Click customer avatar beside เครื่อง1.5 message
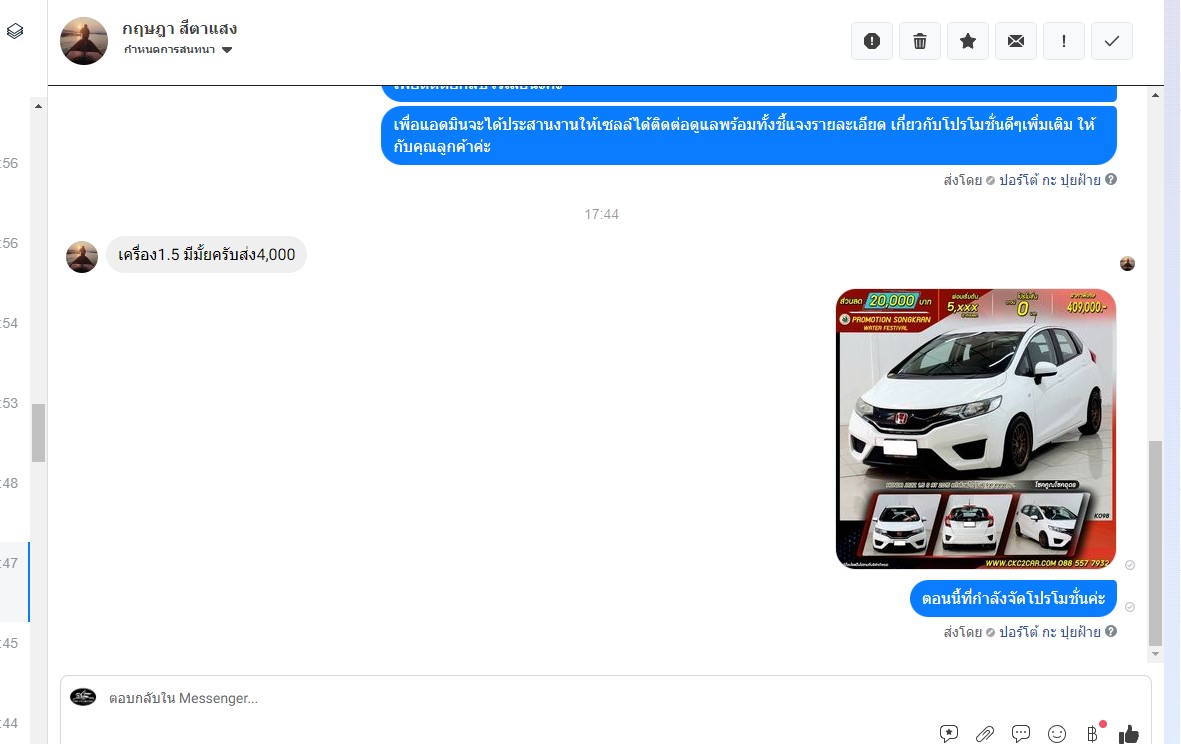1181x744 pixels. (82, 257)
